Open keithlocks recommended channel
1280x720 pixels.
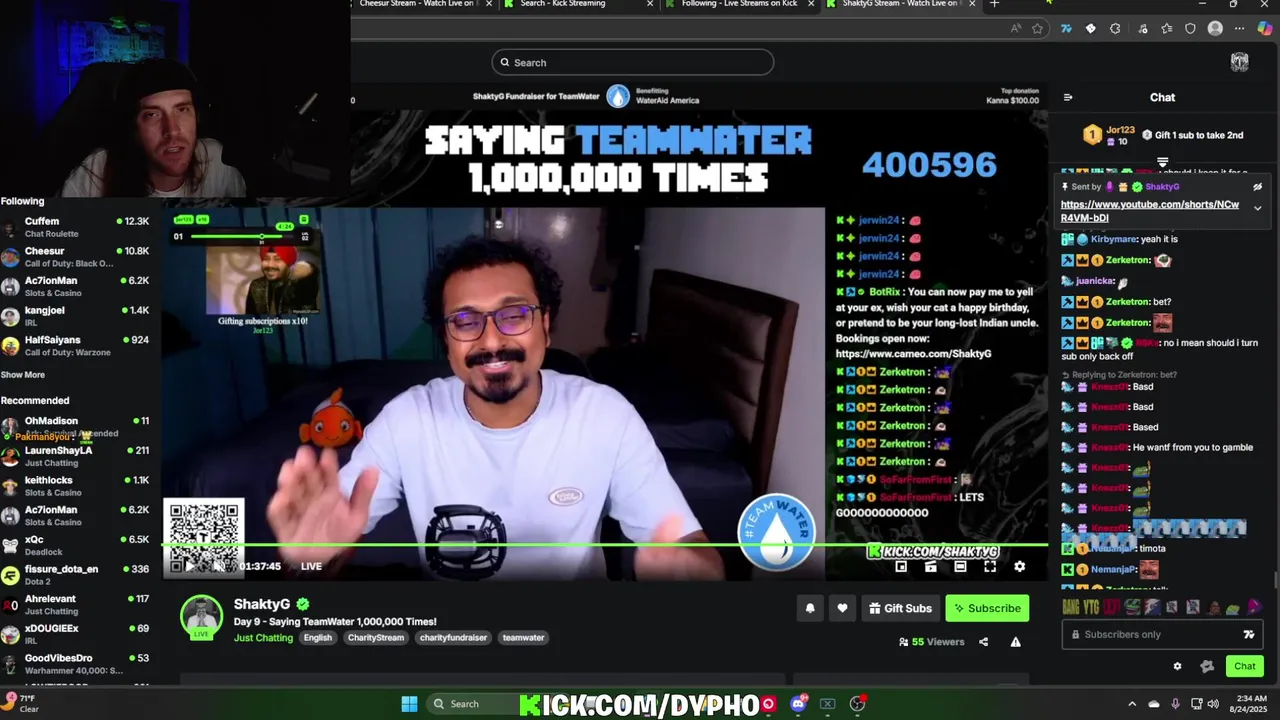point(75,486)
